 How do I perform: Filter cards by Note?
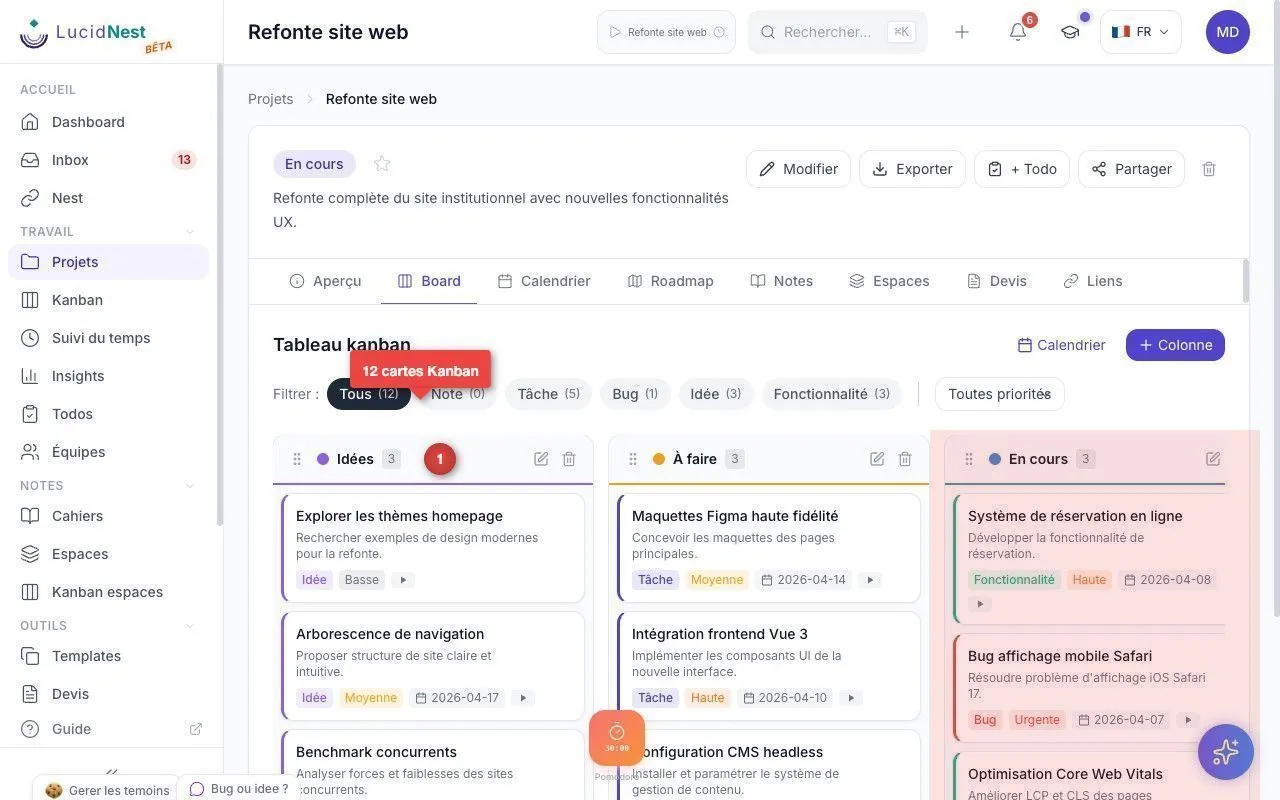pos(458,394)
